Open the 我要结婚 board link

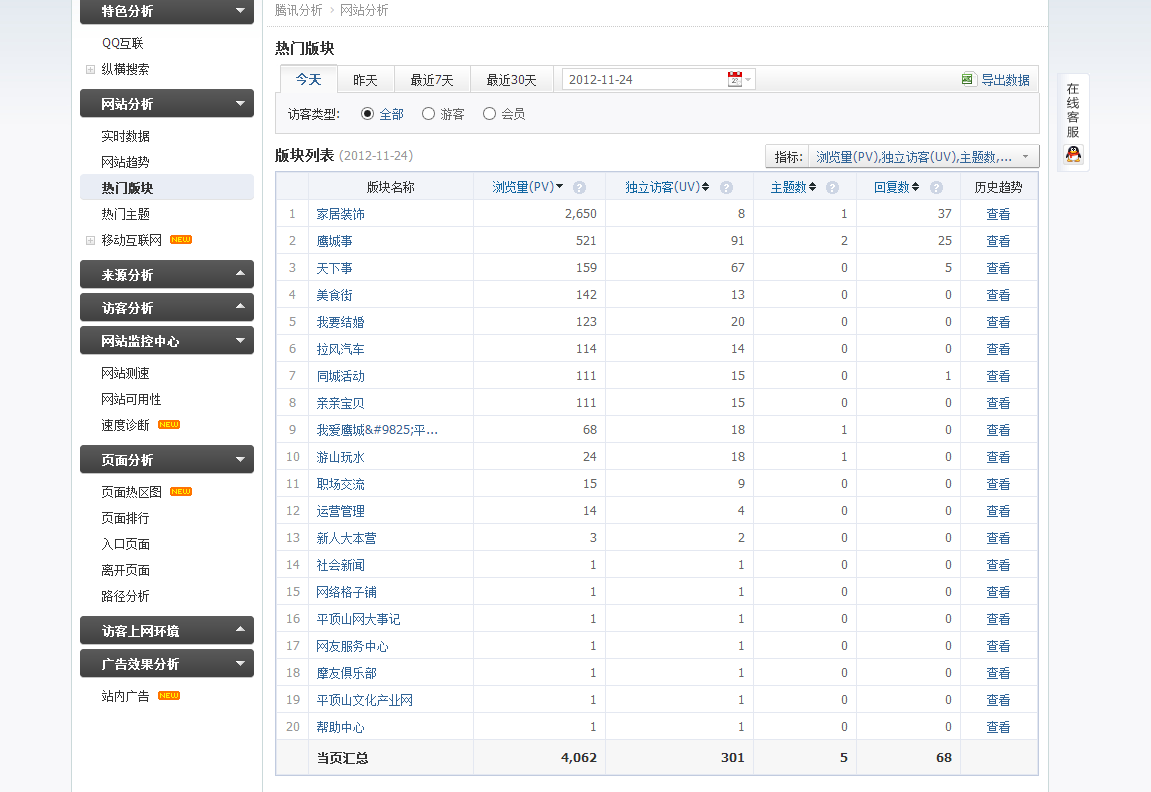coord(340,322)
